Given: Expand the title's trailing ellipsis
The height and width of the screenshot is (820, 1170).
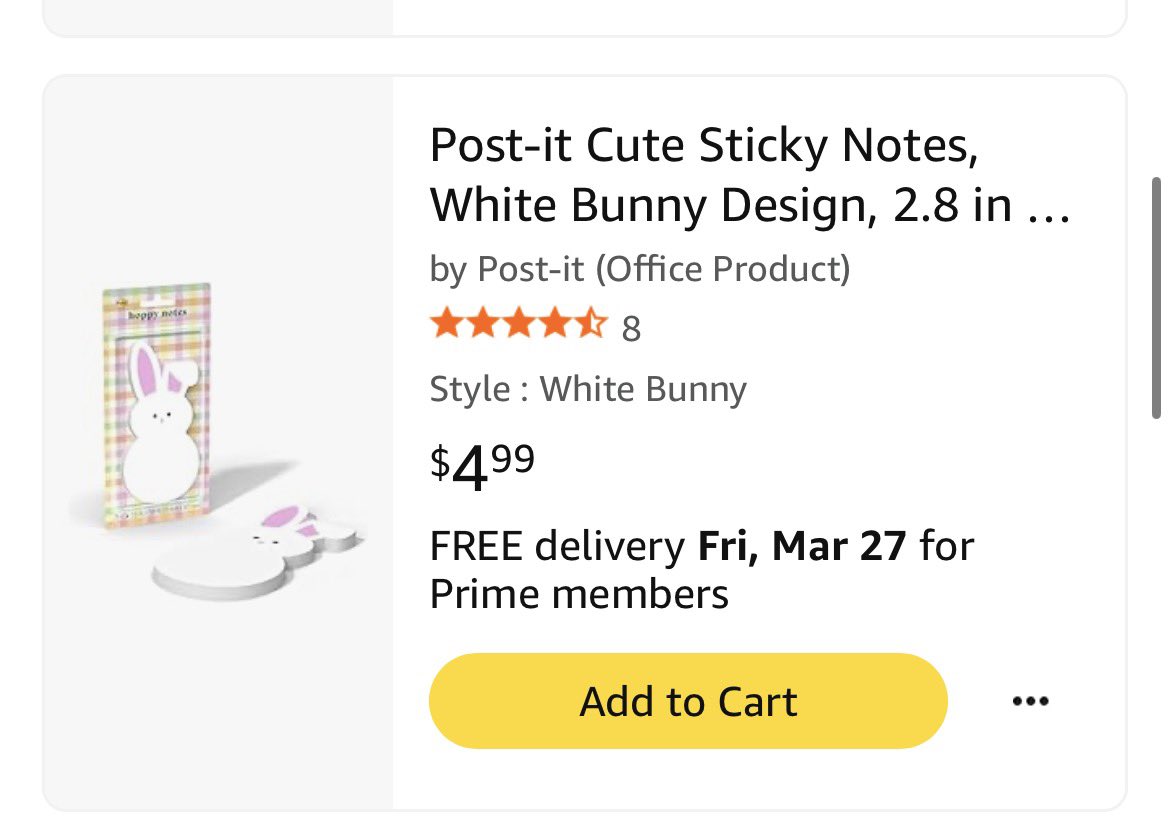Looking at the screenshot, I should (x=1049, y=207).
